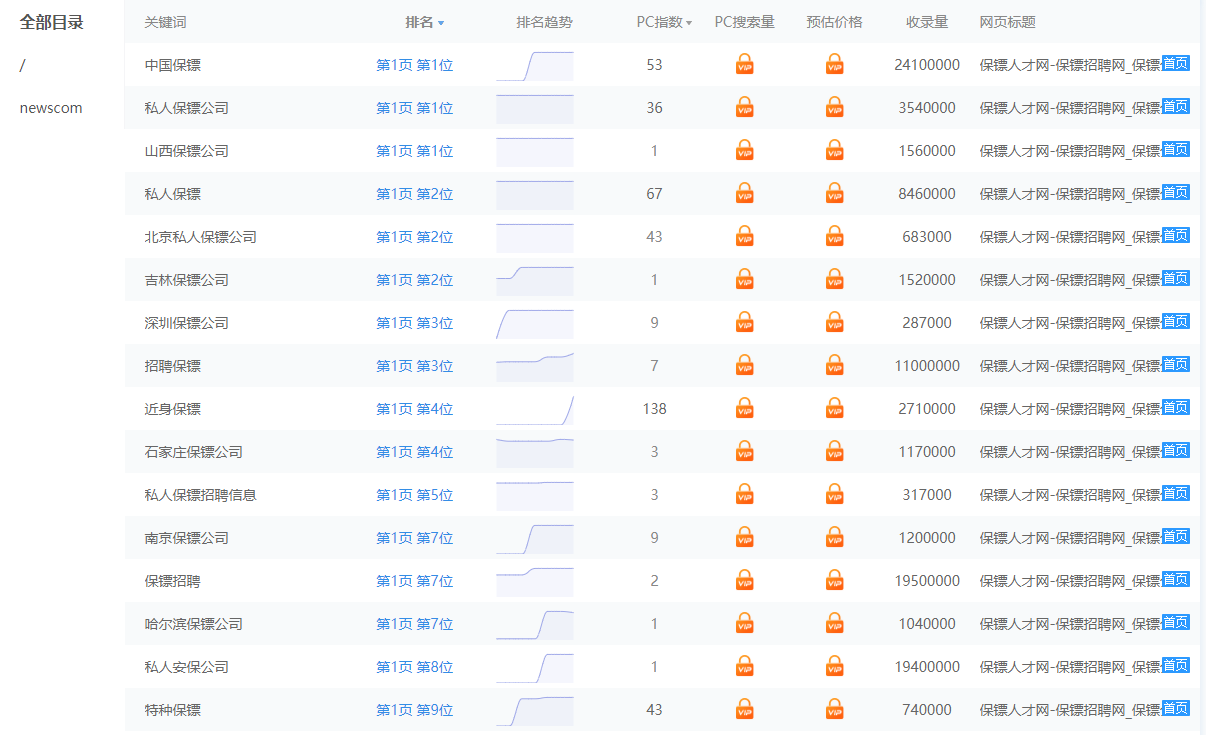Open 第1页 第4位 link for 近身保镖

414,409
